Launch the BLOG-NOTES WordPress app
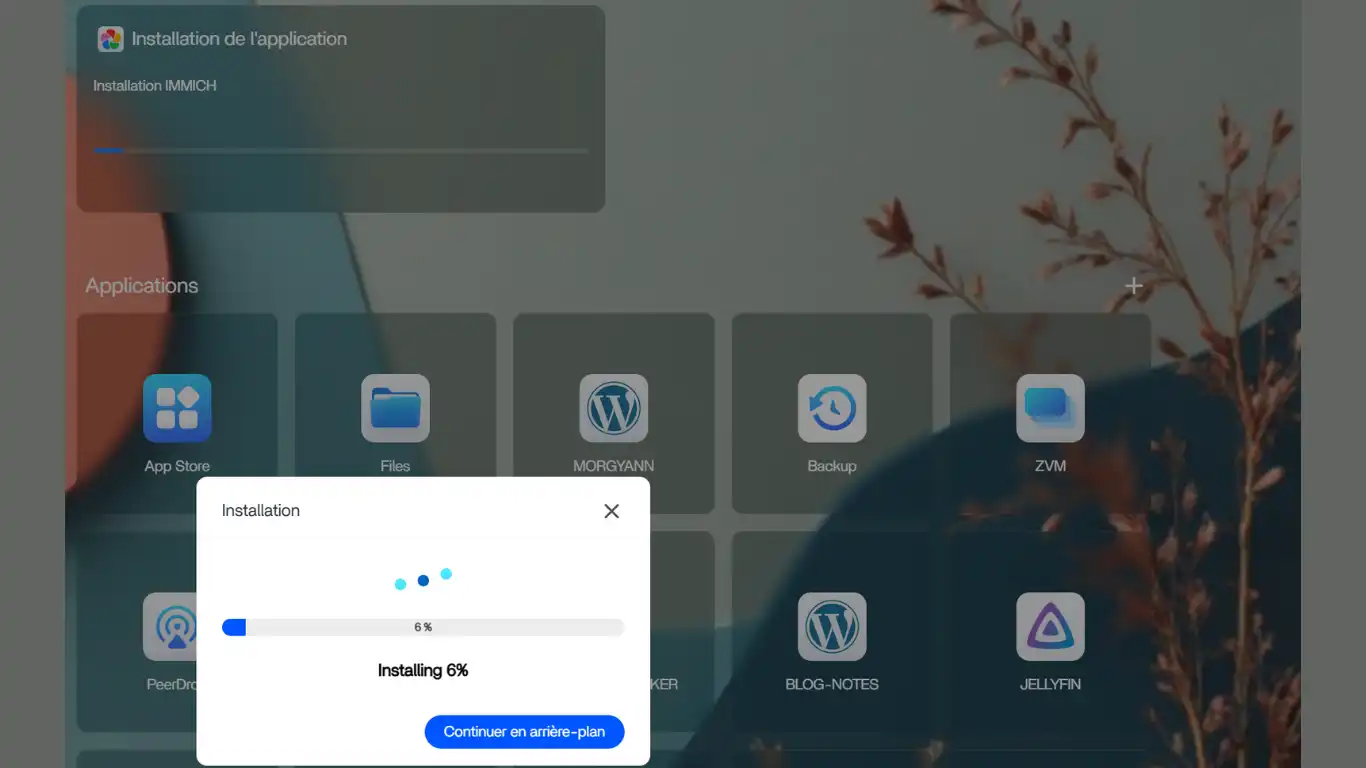Image resolution: width=1366 pixels, height=768 pixels. pyautogui.click(x=831, y=627)
